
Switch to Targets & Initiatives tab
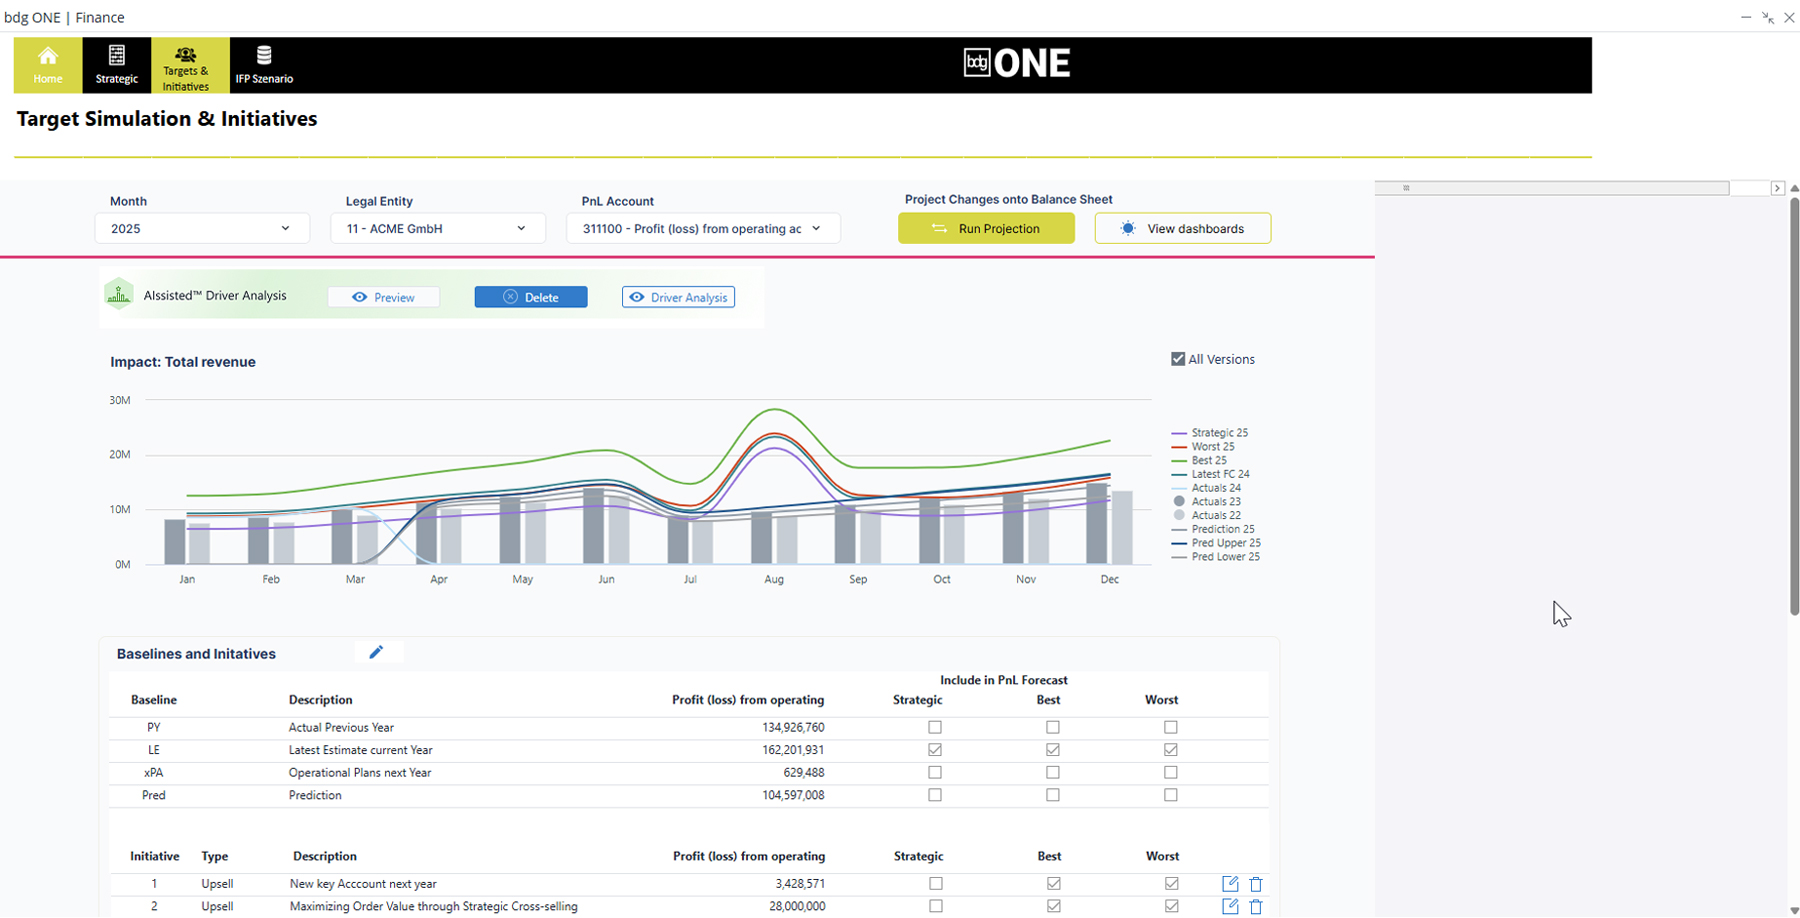click(186, 66)
